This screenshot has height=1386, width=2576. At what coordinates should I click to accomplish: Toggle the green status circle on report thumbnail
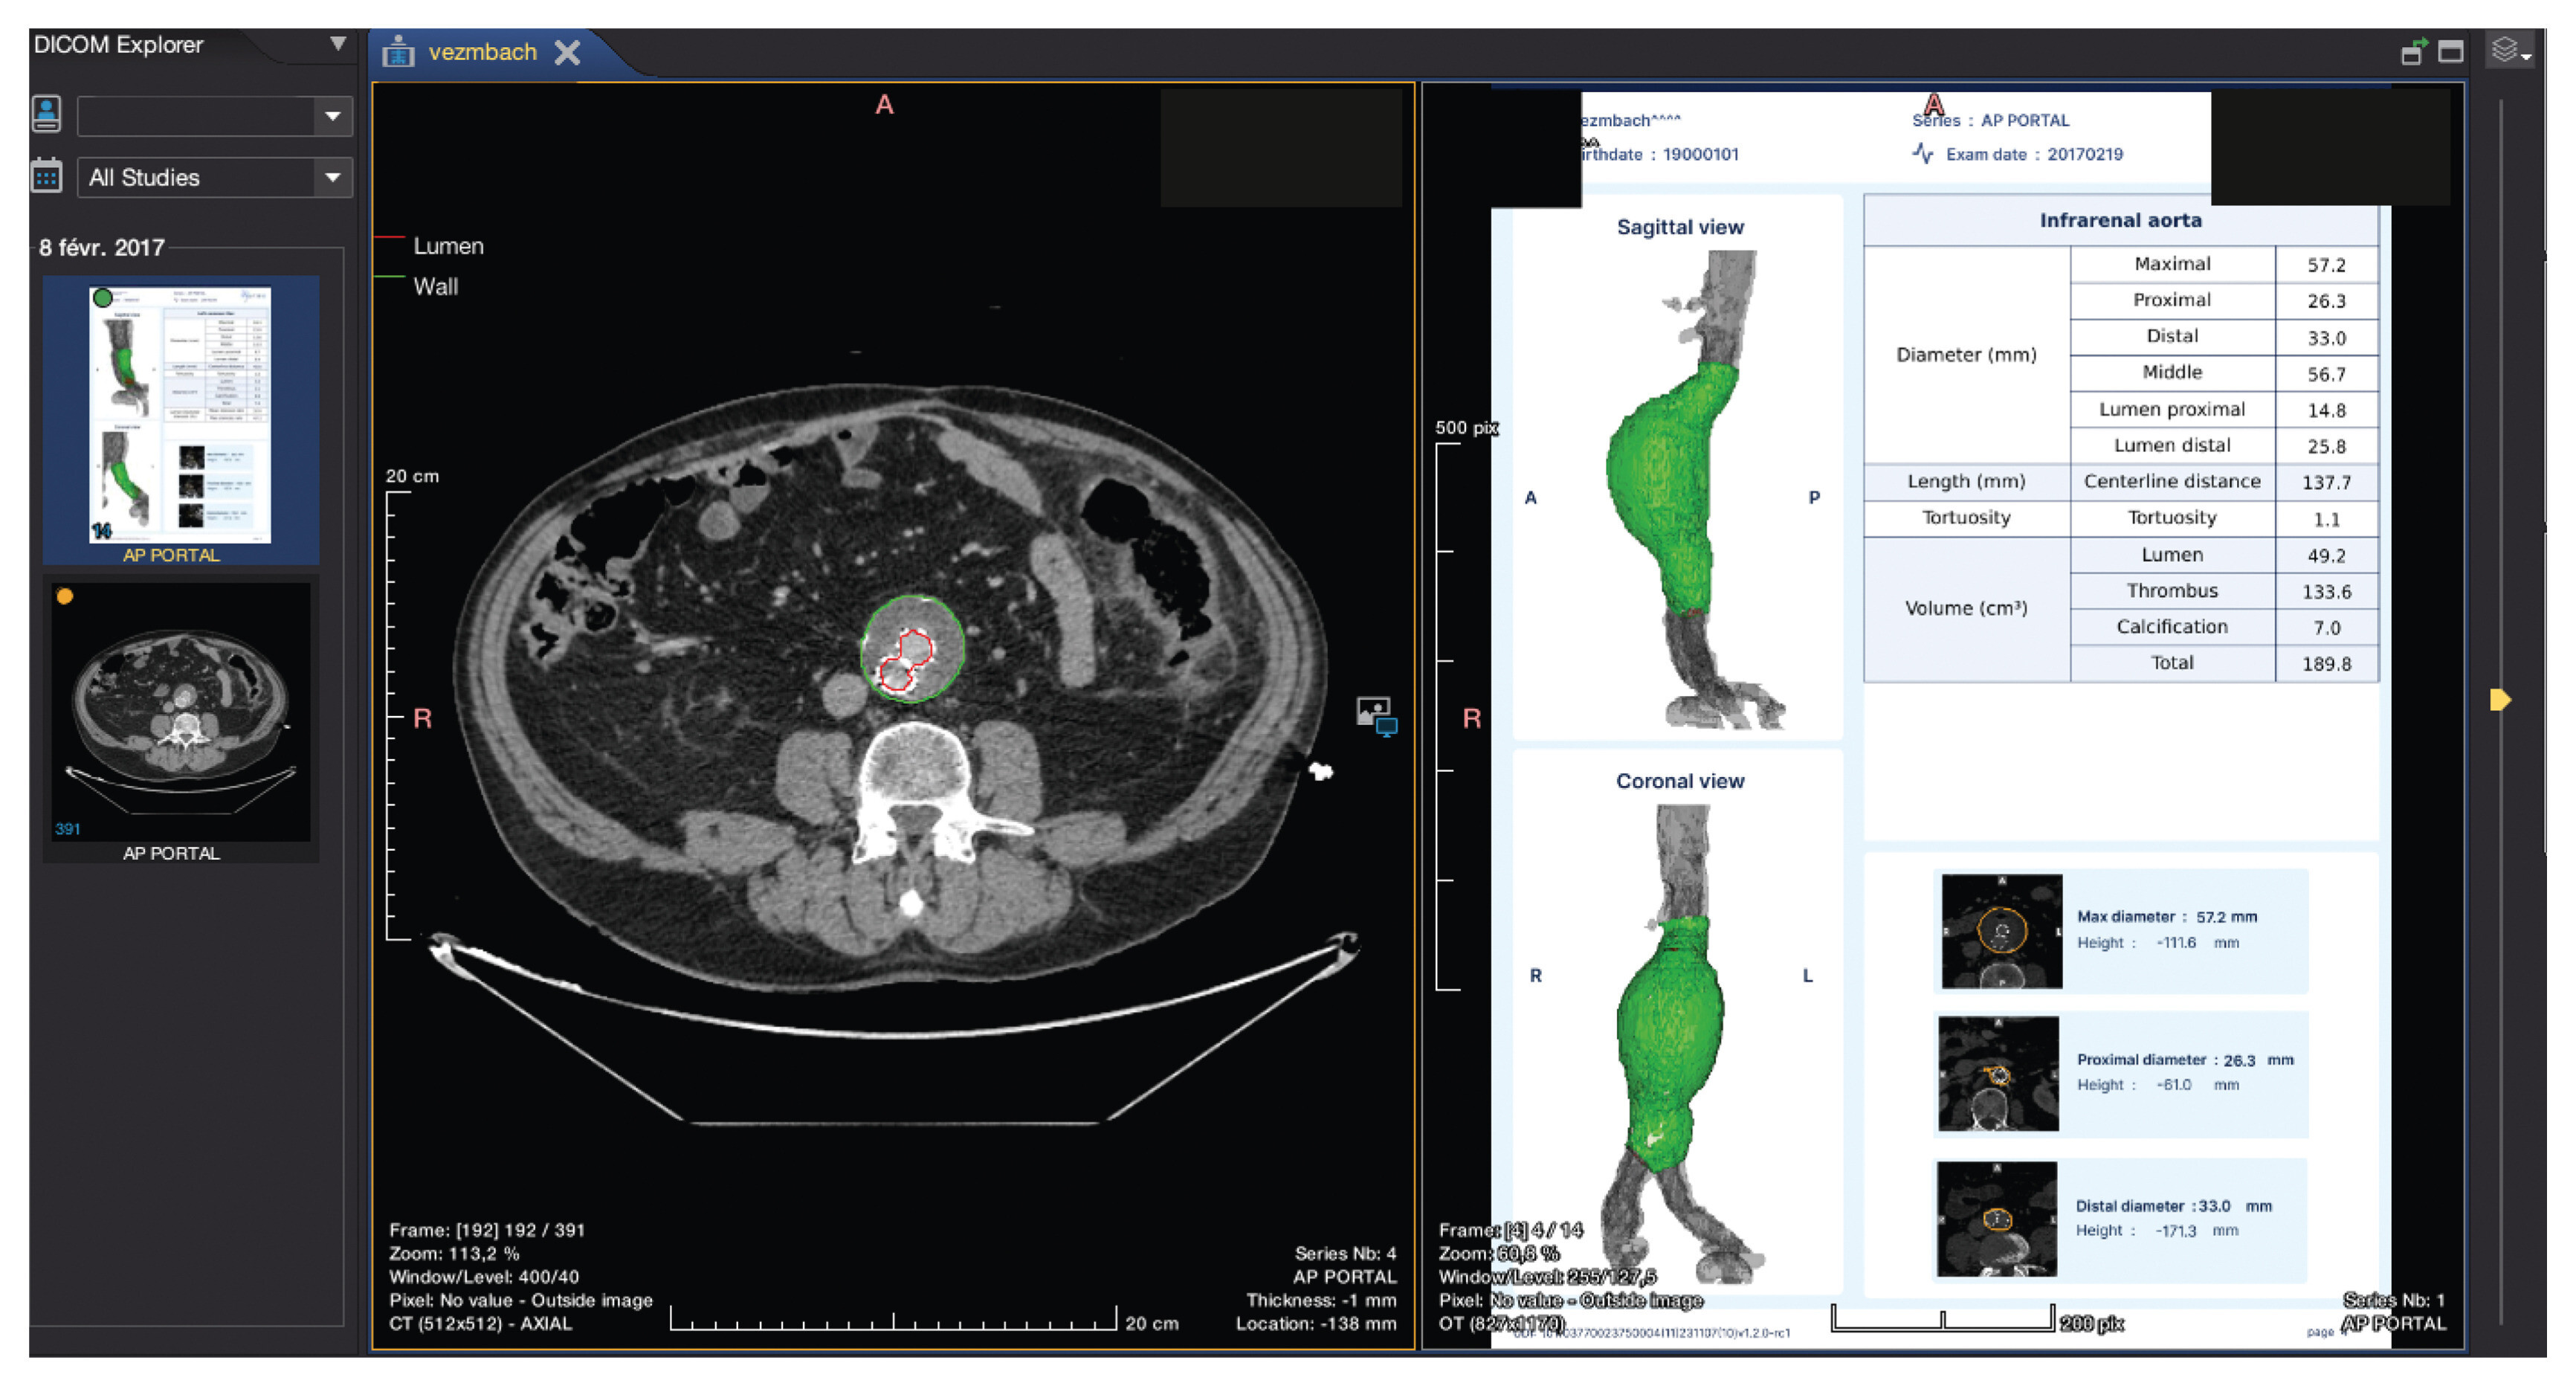pos(102,298)
